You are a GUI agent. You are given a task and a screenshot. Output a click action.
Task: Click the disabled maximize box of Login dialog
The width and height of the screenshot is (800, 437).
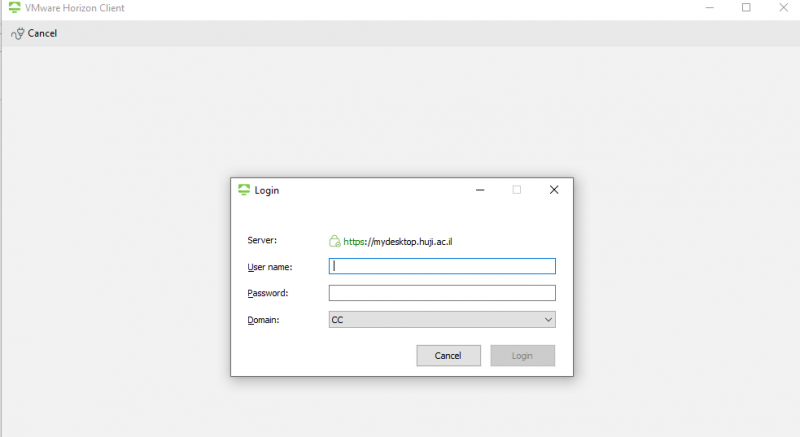[x=517, y=190]
